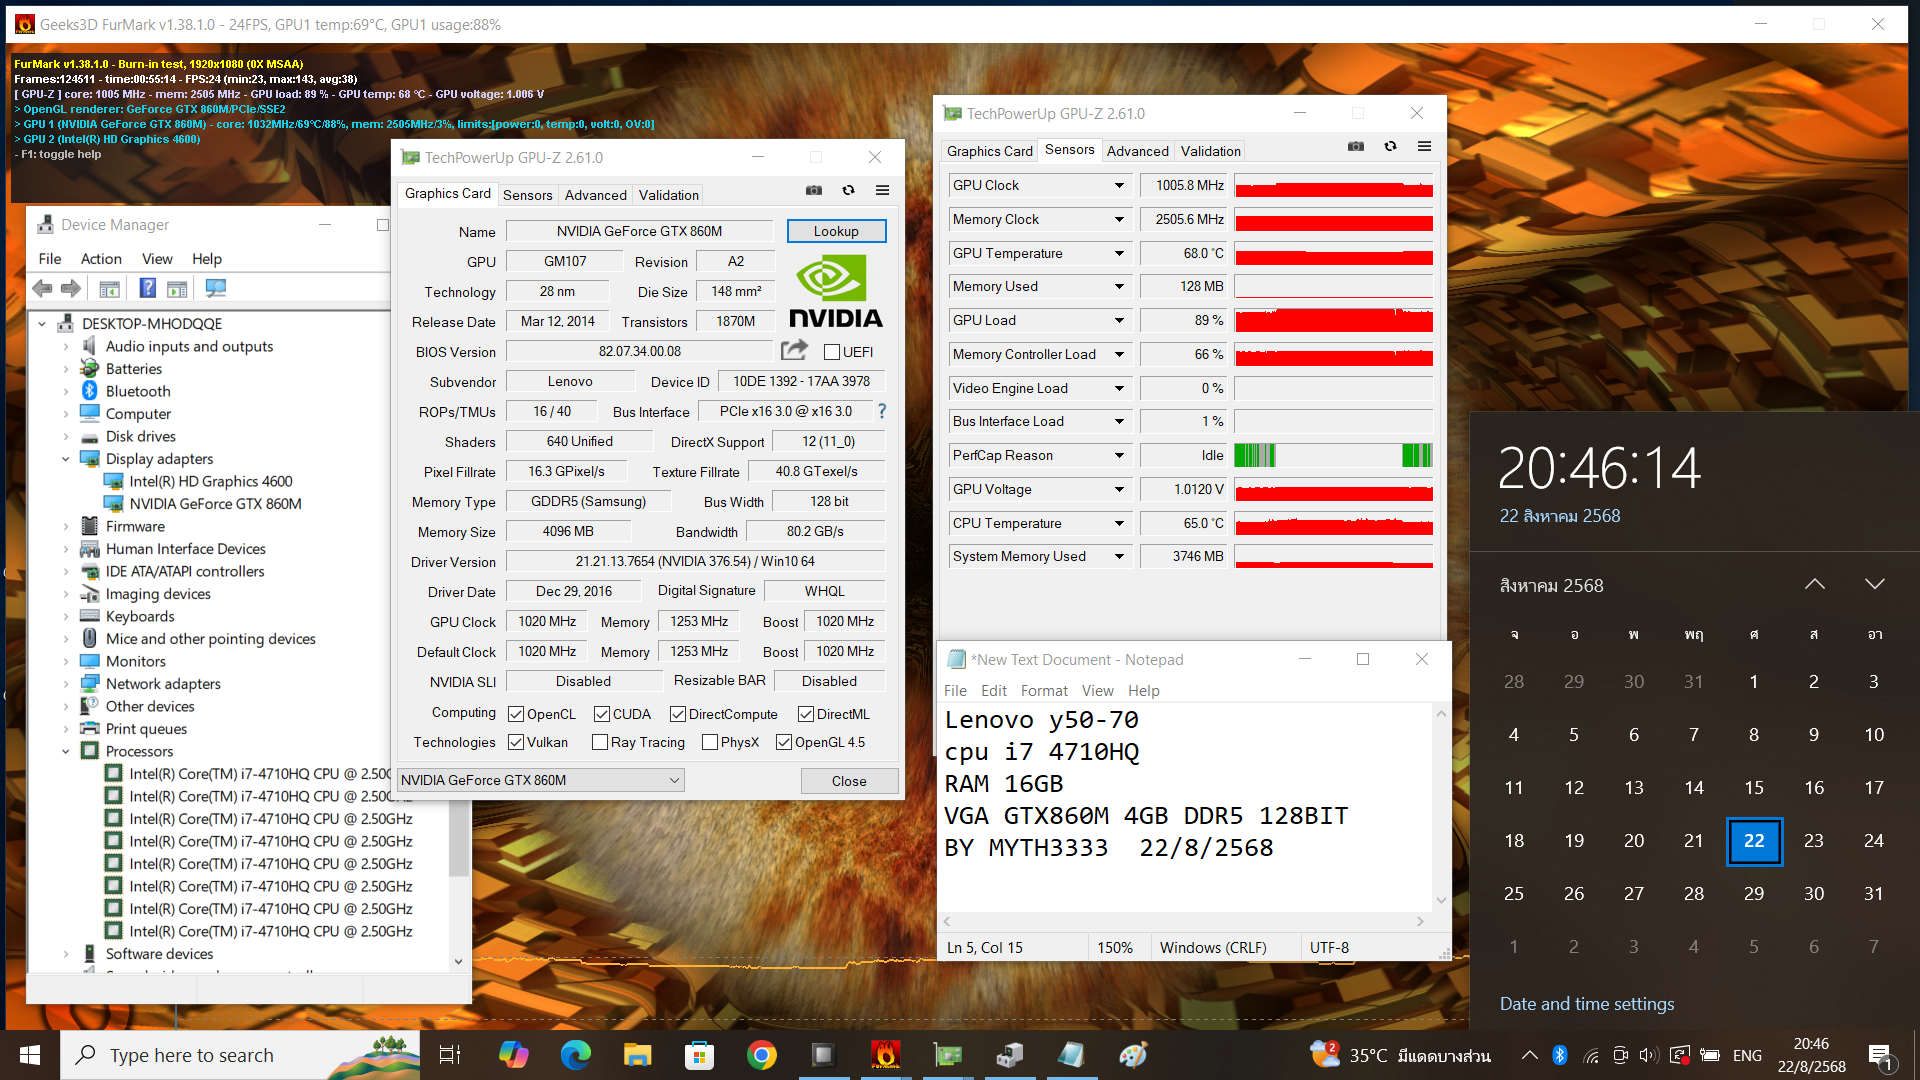The image size is (1920, 1080).
Task: Select day 23 in the calendar
Action: pos(1813,841)
